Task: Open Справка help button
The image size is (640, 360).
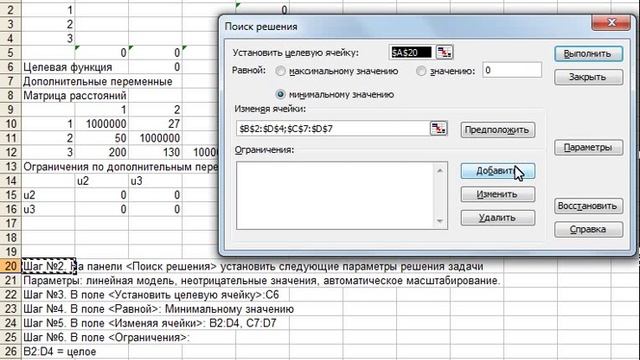Action: [x=588, y=229]
